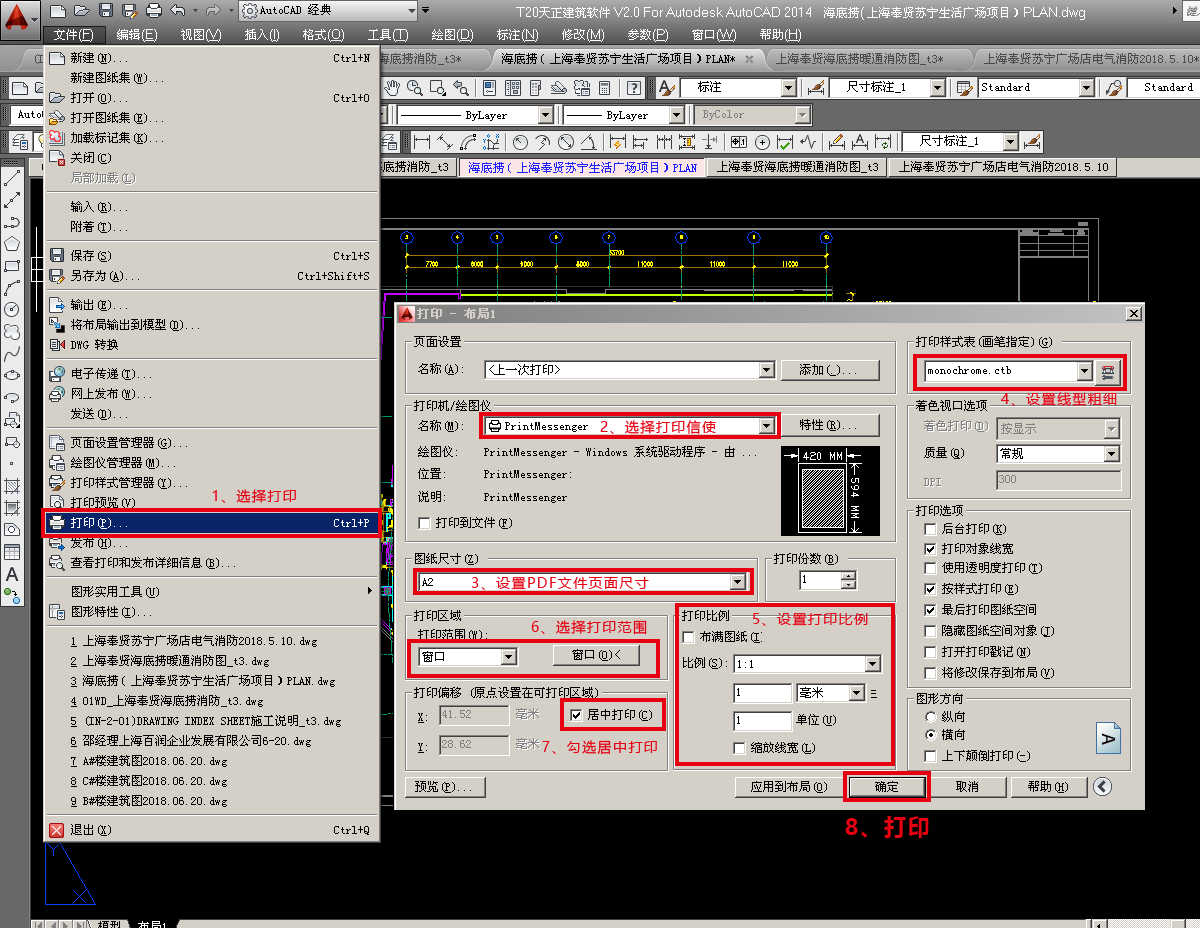Select 横向 orientation radio button

(931, 735)
